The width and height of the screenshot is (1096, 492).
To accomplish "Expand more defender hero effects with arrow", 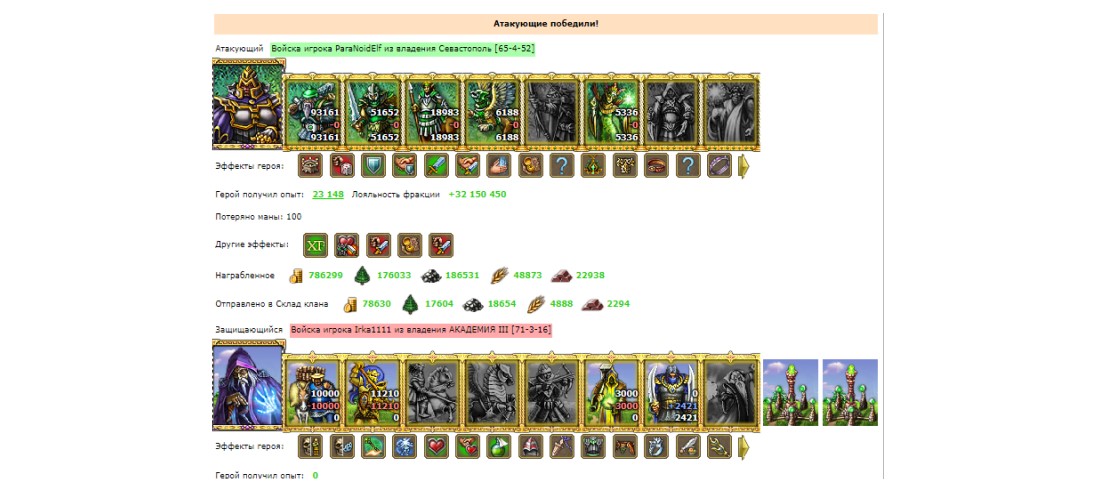I will pos(744,447).
